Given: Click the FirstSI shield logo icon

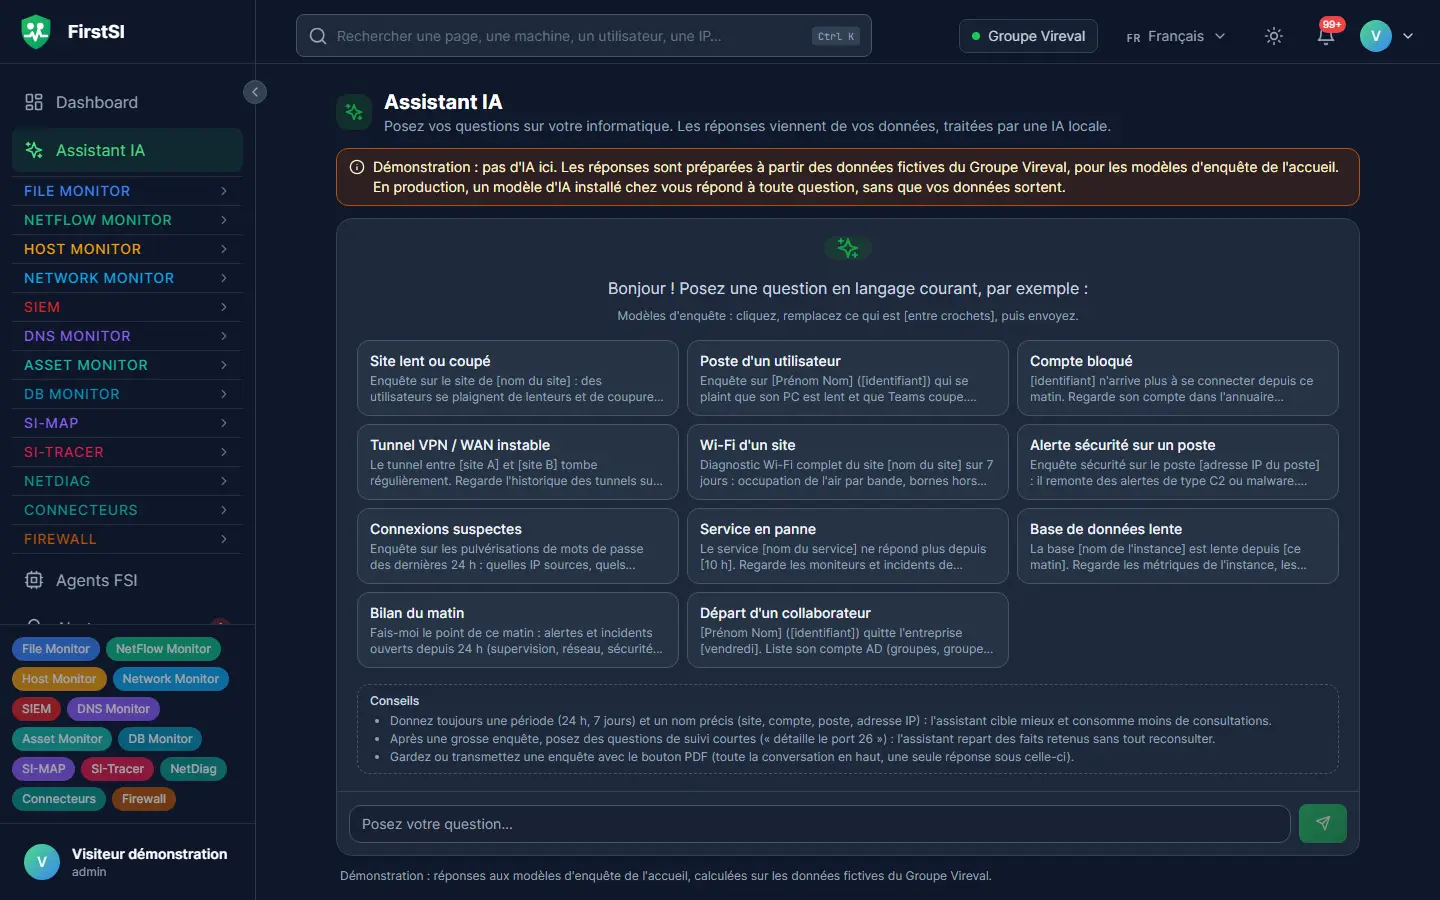Looking at the screenshot, I should coord(36,32).
